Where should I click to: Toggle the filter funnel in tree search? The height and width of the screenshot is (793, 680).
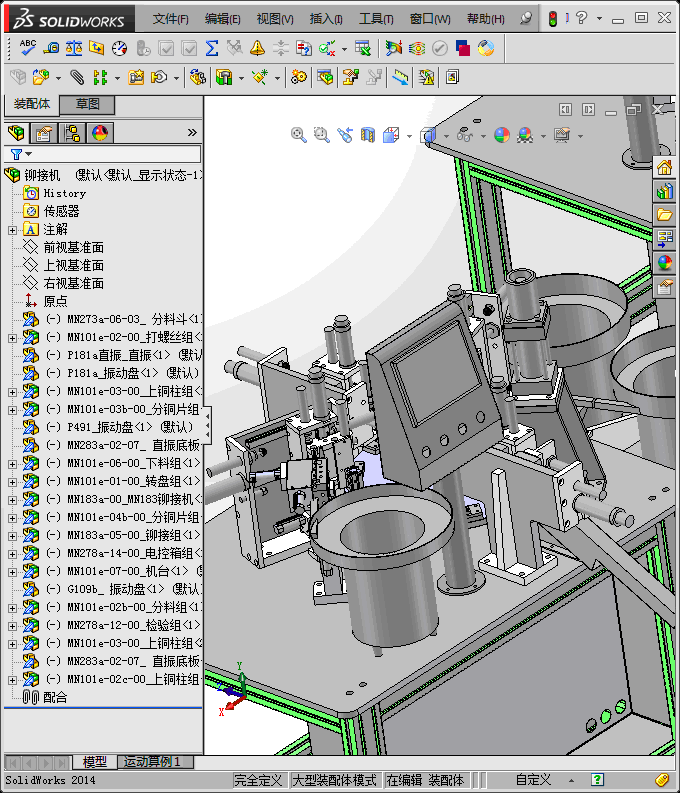coord(16,154)
